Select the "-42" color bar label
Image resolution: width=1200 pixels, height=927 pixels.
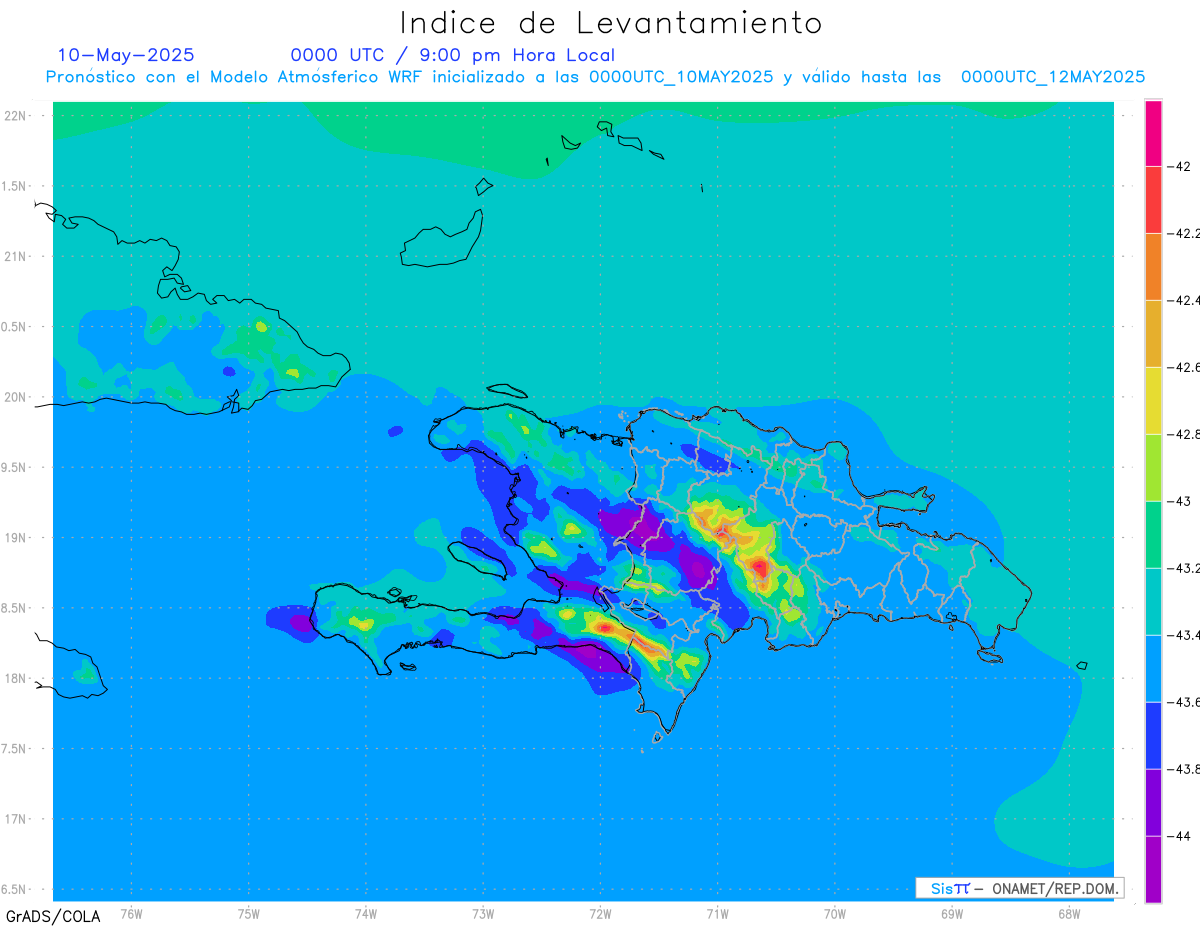1180,166
